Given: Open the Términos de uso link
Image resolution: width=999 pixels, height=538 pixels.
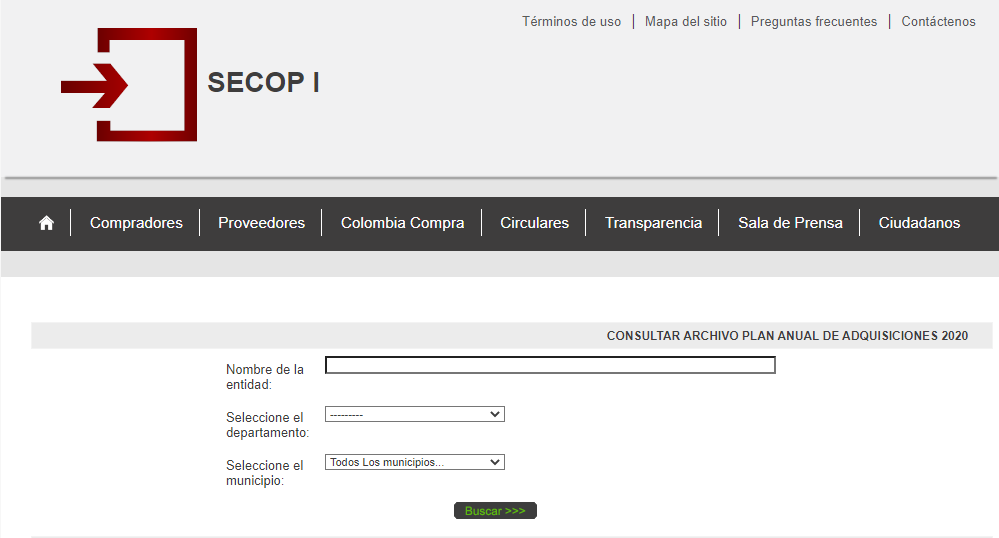Looking at the screenshot, I should click(x=571, y=22).
